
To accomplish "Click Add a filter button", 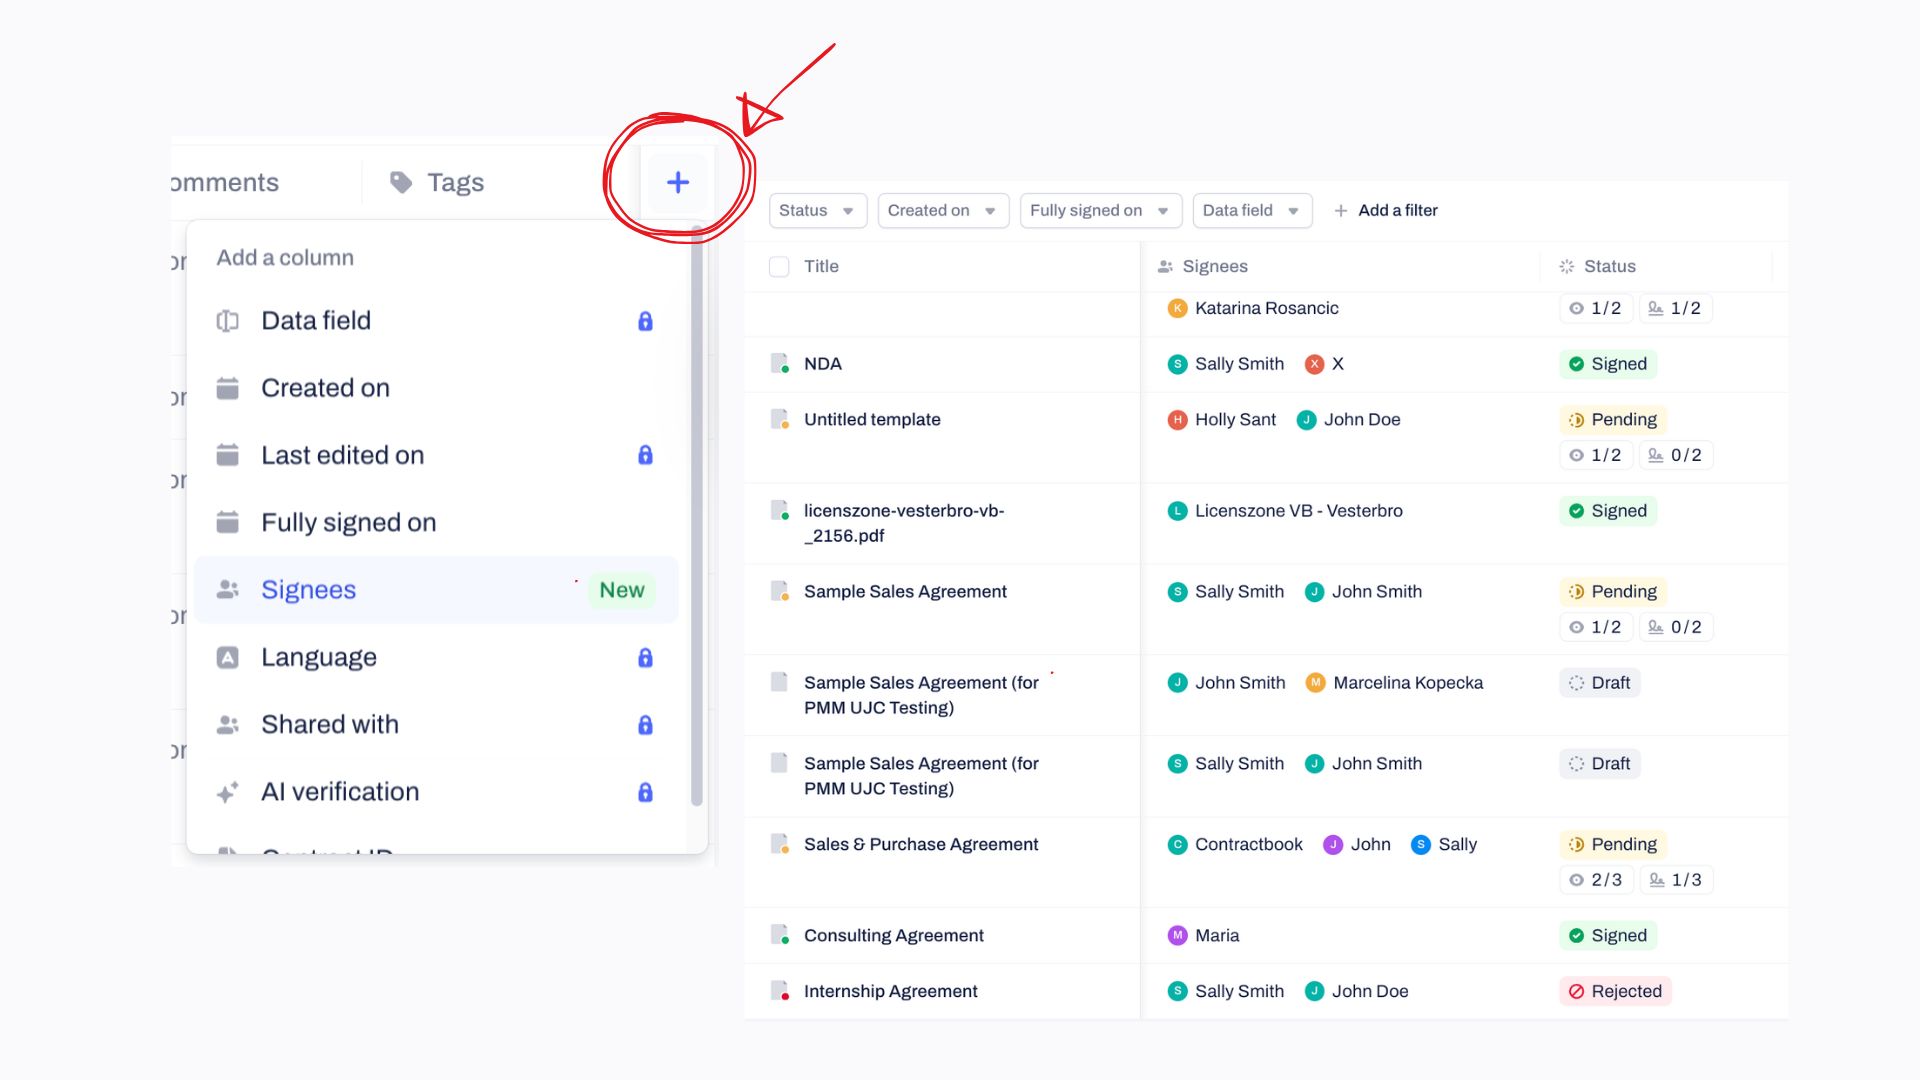I will coord(1386,210).
